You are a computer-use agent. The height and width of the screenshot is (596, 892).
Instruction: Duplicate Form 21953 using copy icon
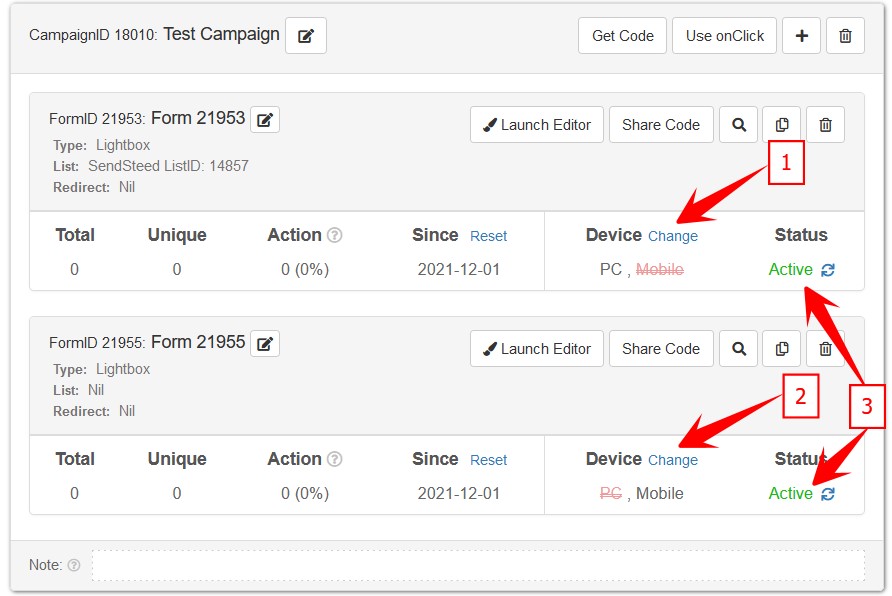(x=782, y=125)
